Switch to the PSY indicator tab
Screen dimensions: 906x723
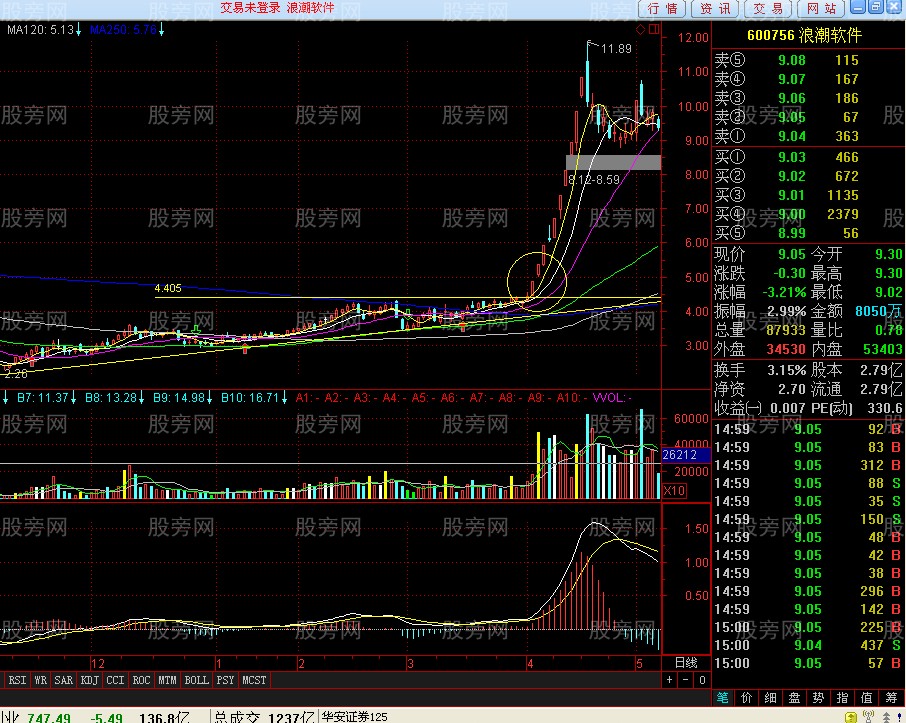225,680
